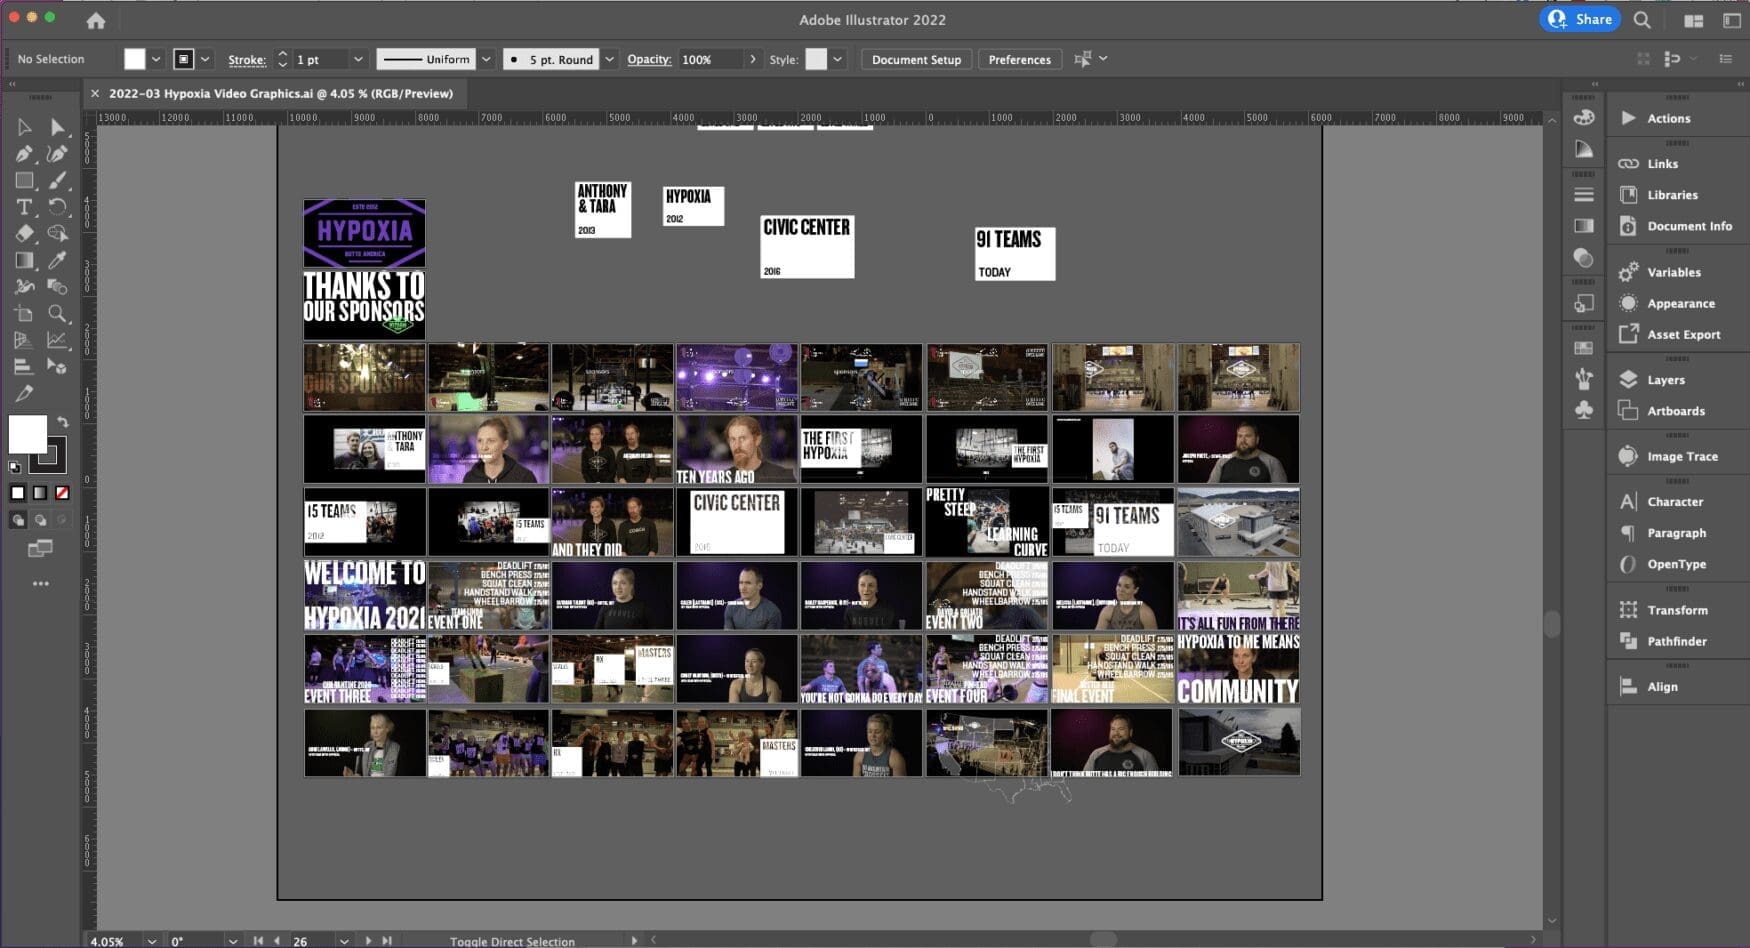Choose the Direct Selection tool

(57, 127)
